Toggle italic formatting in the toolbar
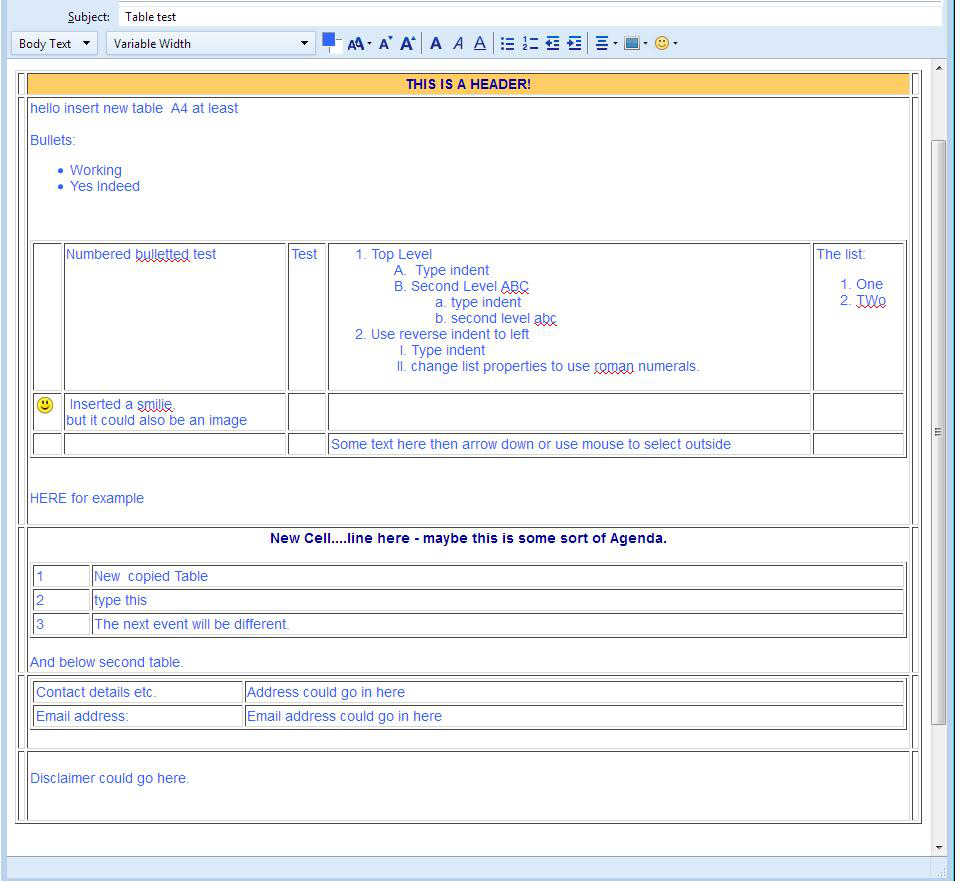961x881 pixels. [458, 43]
